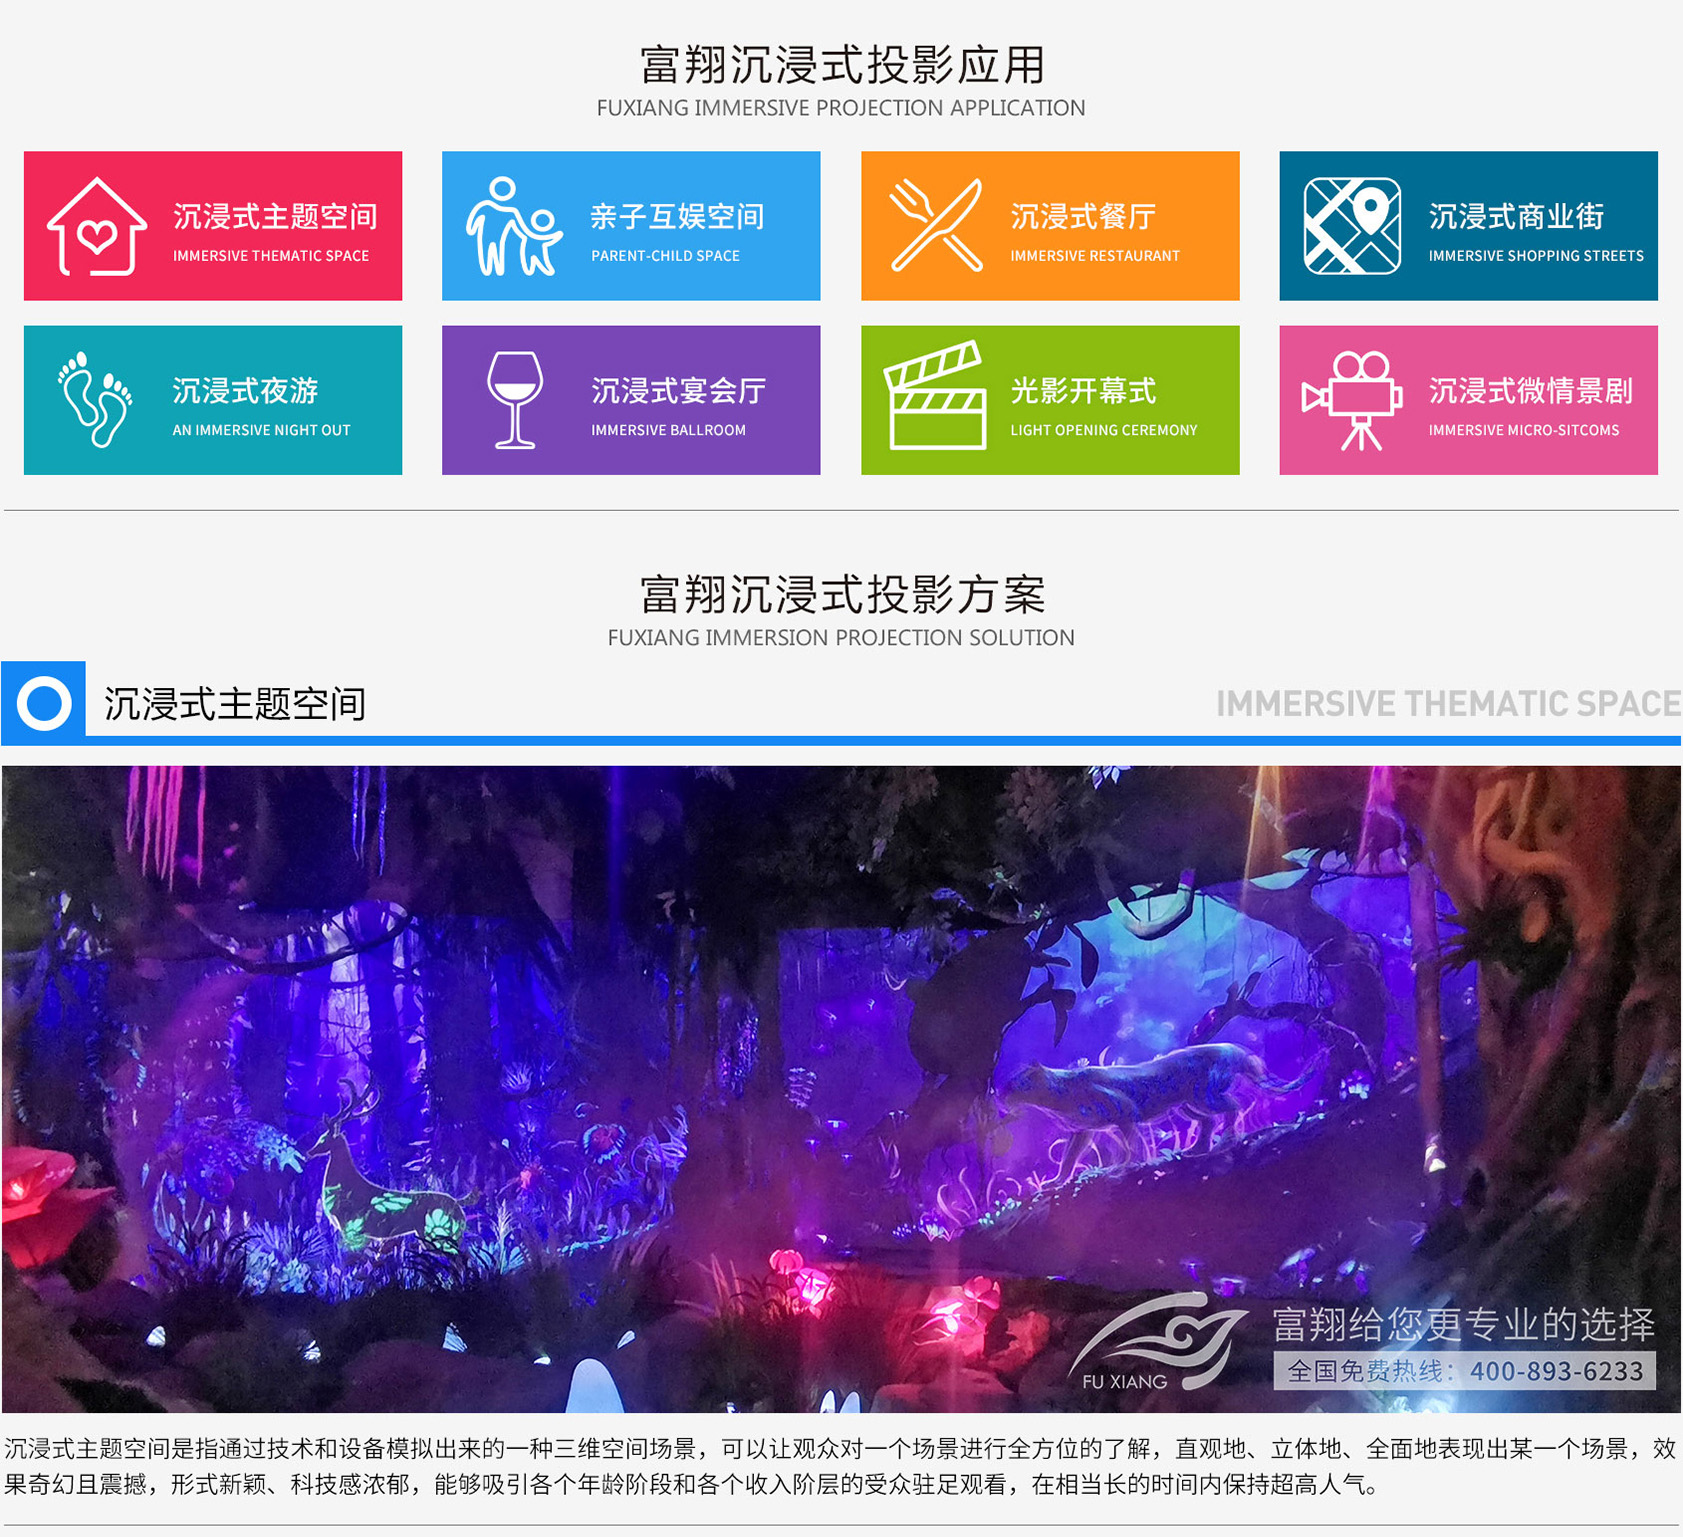This screenshot has width=1683, height=1537.
Task: Click the footprints icon
Action: (96, 399)
